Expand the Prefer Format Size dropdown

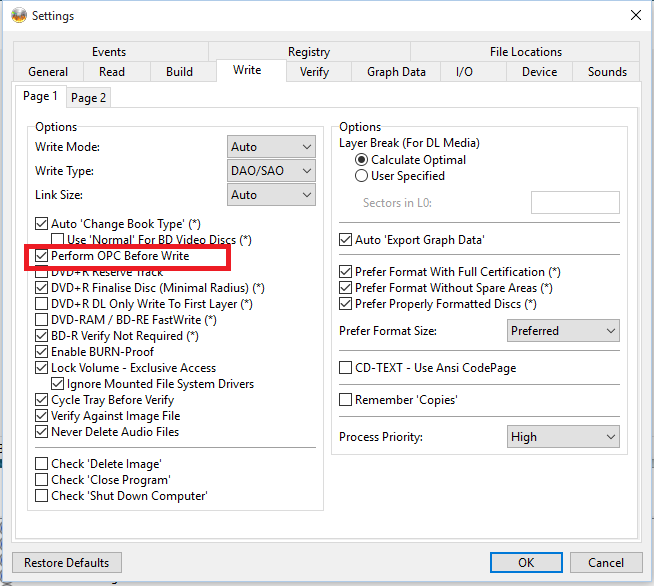pyautogui.click(x=563, y=331)
